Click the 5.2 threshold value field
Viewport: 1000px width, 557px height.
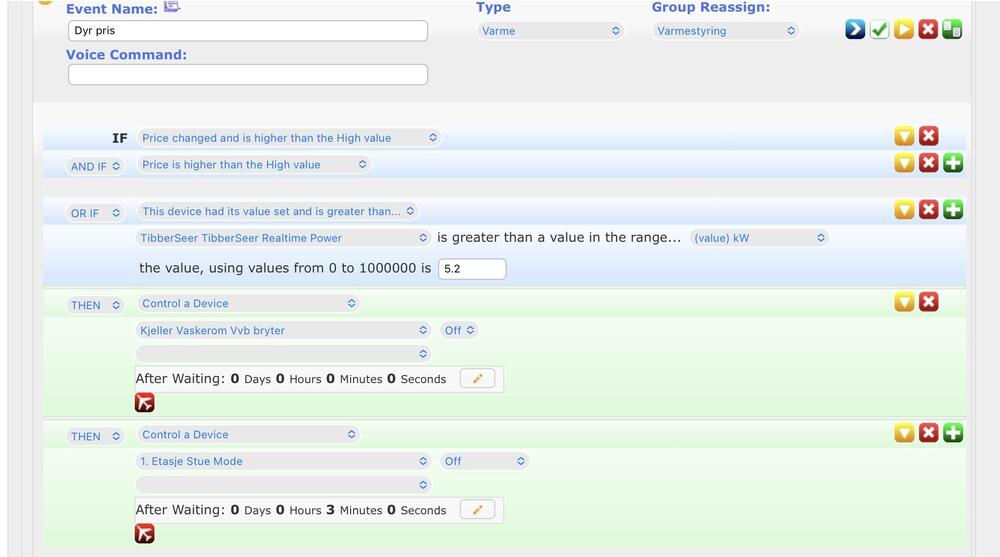[472, 269]
